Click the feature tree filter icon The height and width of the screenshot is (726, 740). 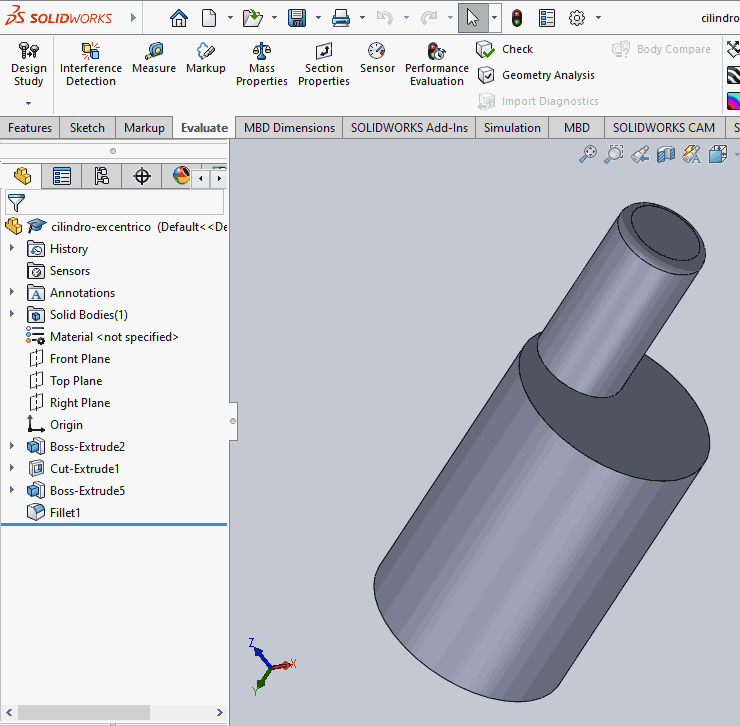16,203
